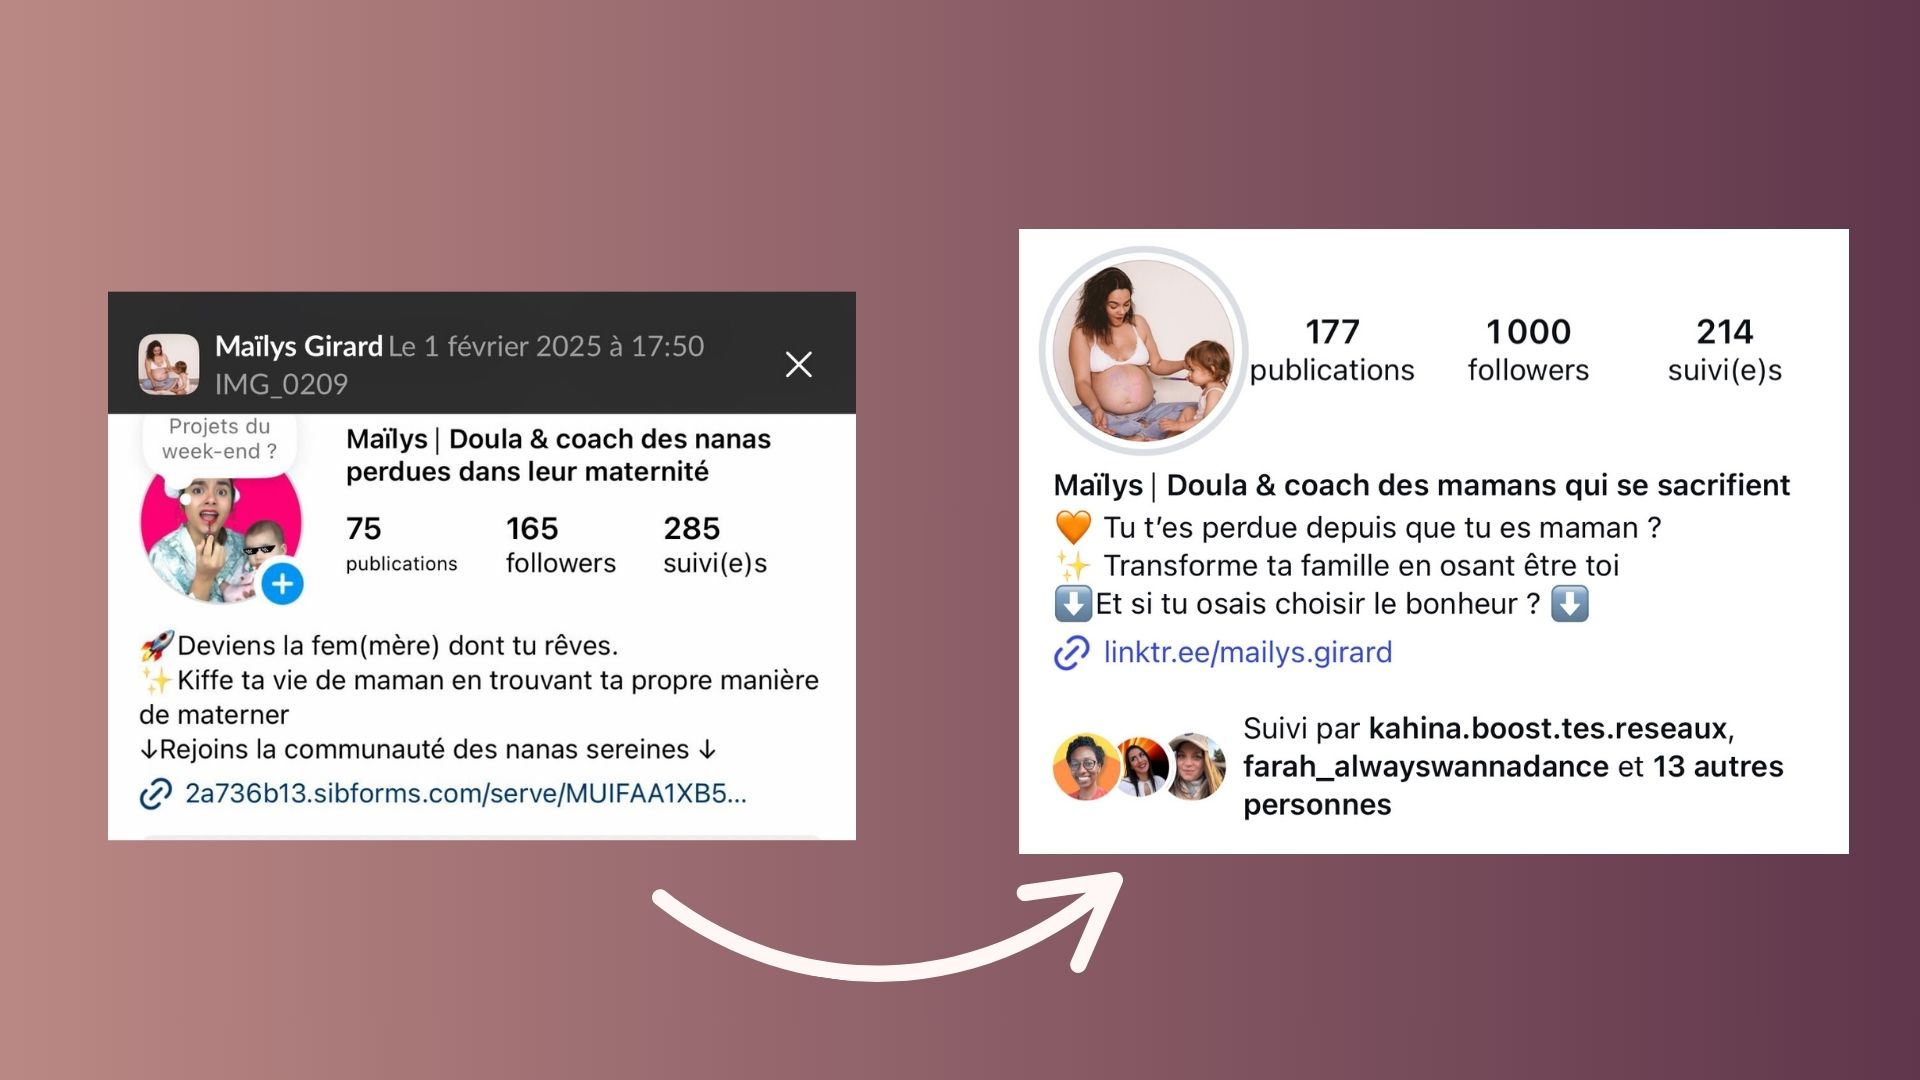Click the chain link icon beside the sibforms URL
The image size is (1920, 1080).
click(x=155, y=794)
